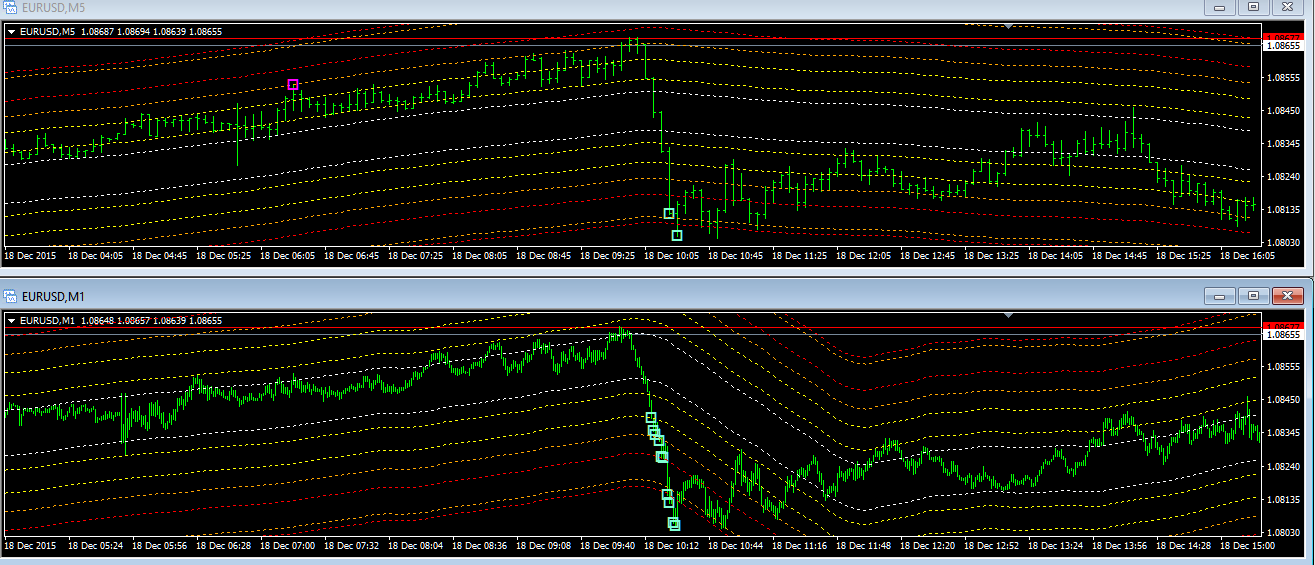
Task: Click the white 1.08655 price label on M1 chart
Action: (x=1283, y=334)
